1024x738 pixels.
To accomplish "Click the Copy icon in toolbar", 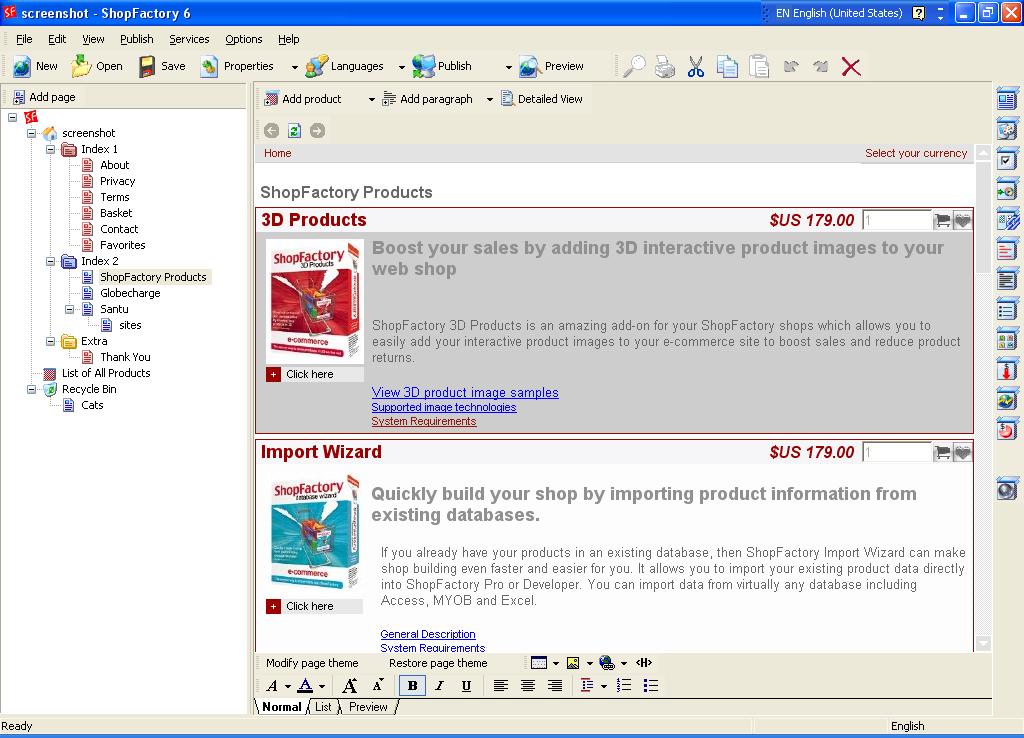I will tap(727, 67).
